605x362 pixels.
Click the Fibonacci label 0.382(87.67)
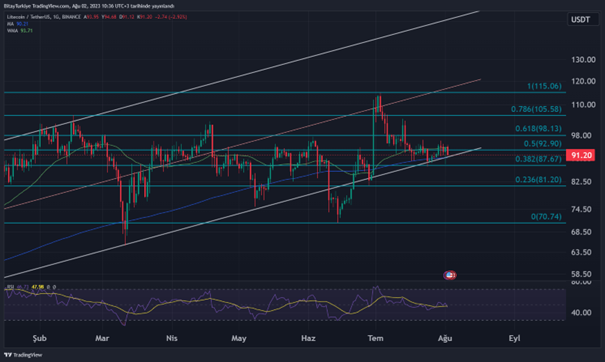538,159
